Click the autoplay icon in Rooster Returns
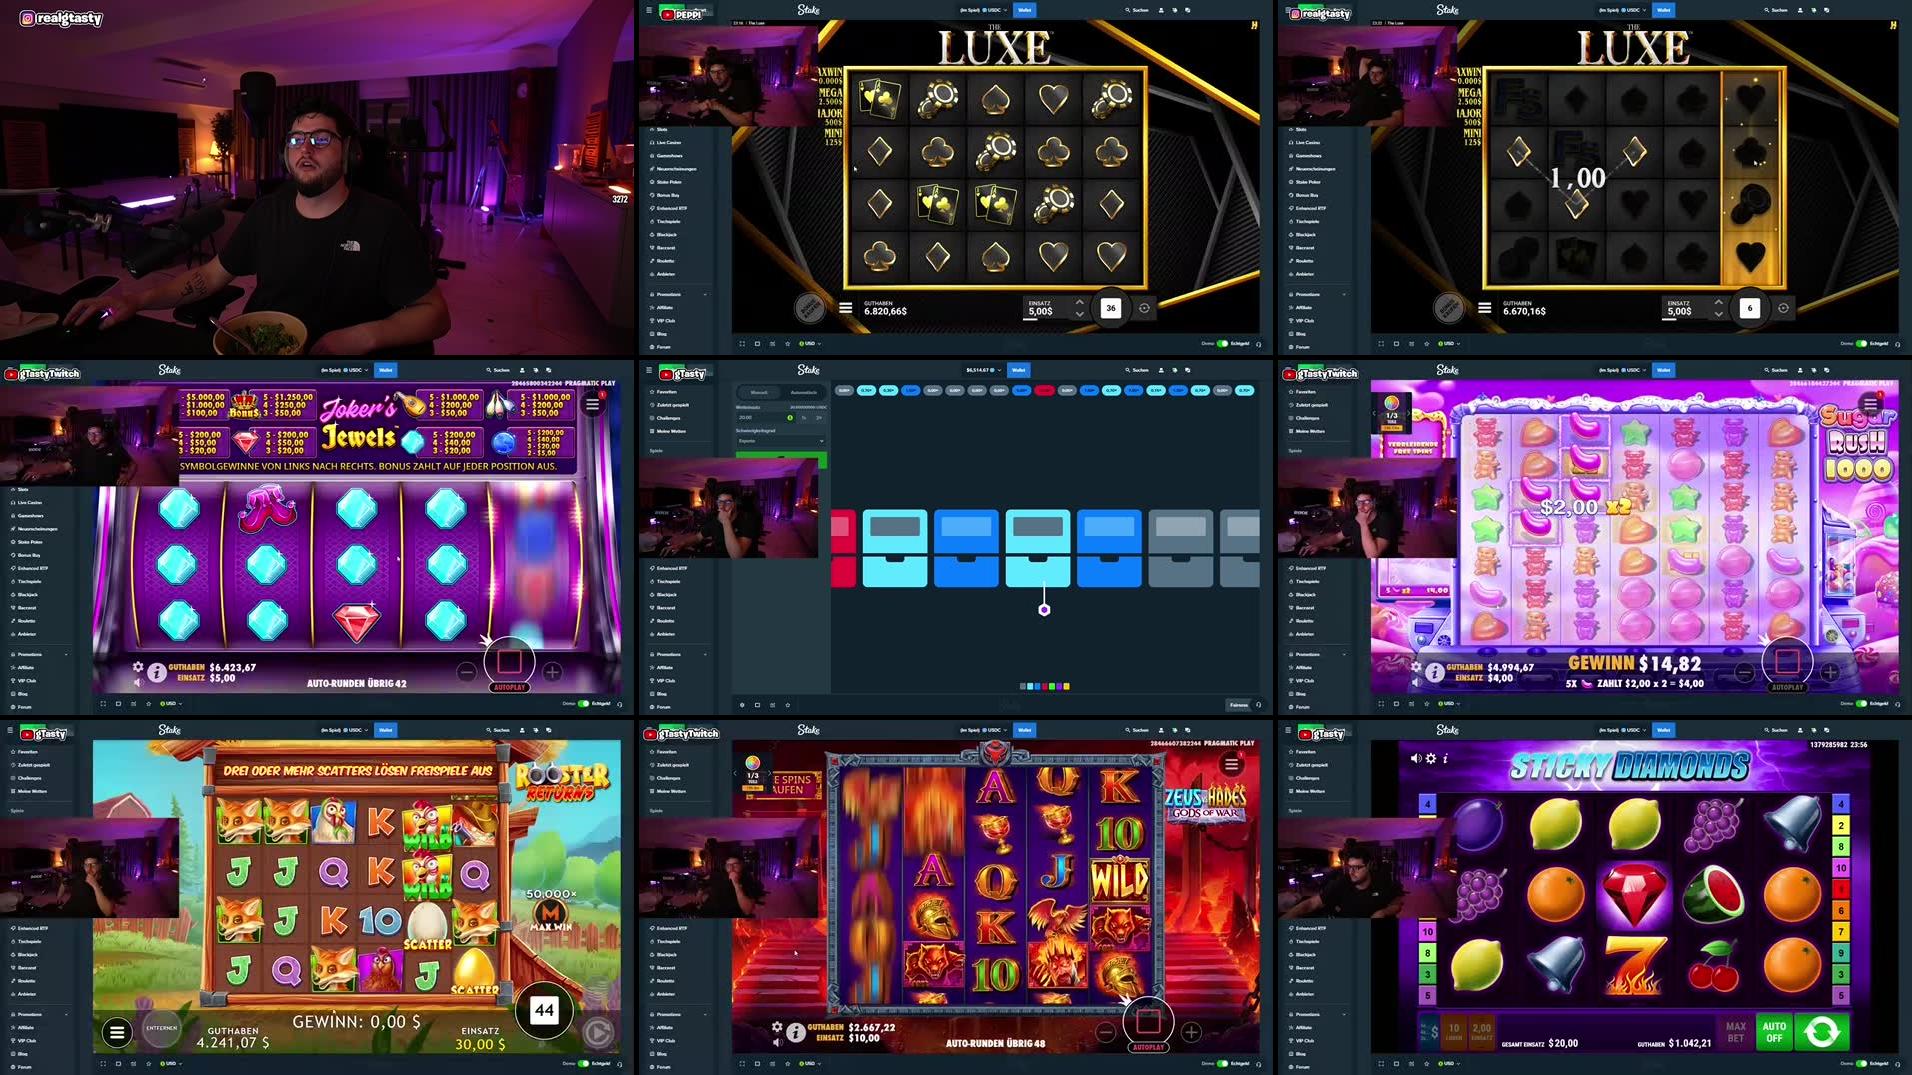This screenshot has width=1912, height=1075. [598, 1032]
